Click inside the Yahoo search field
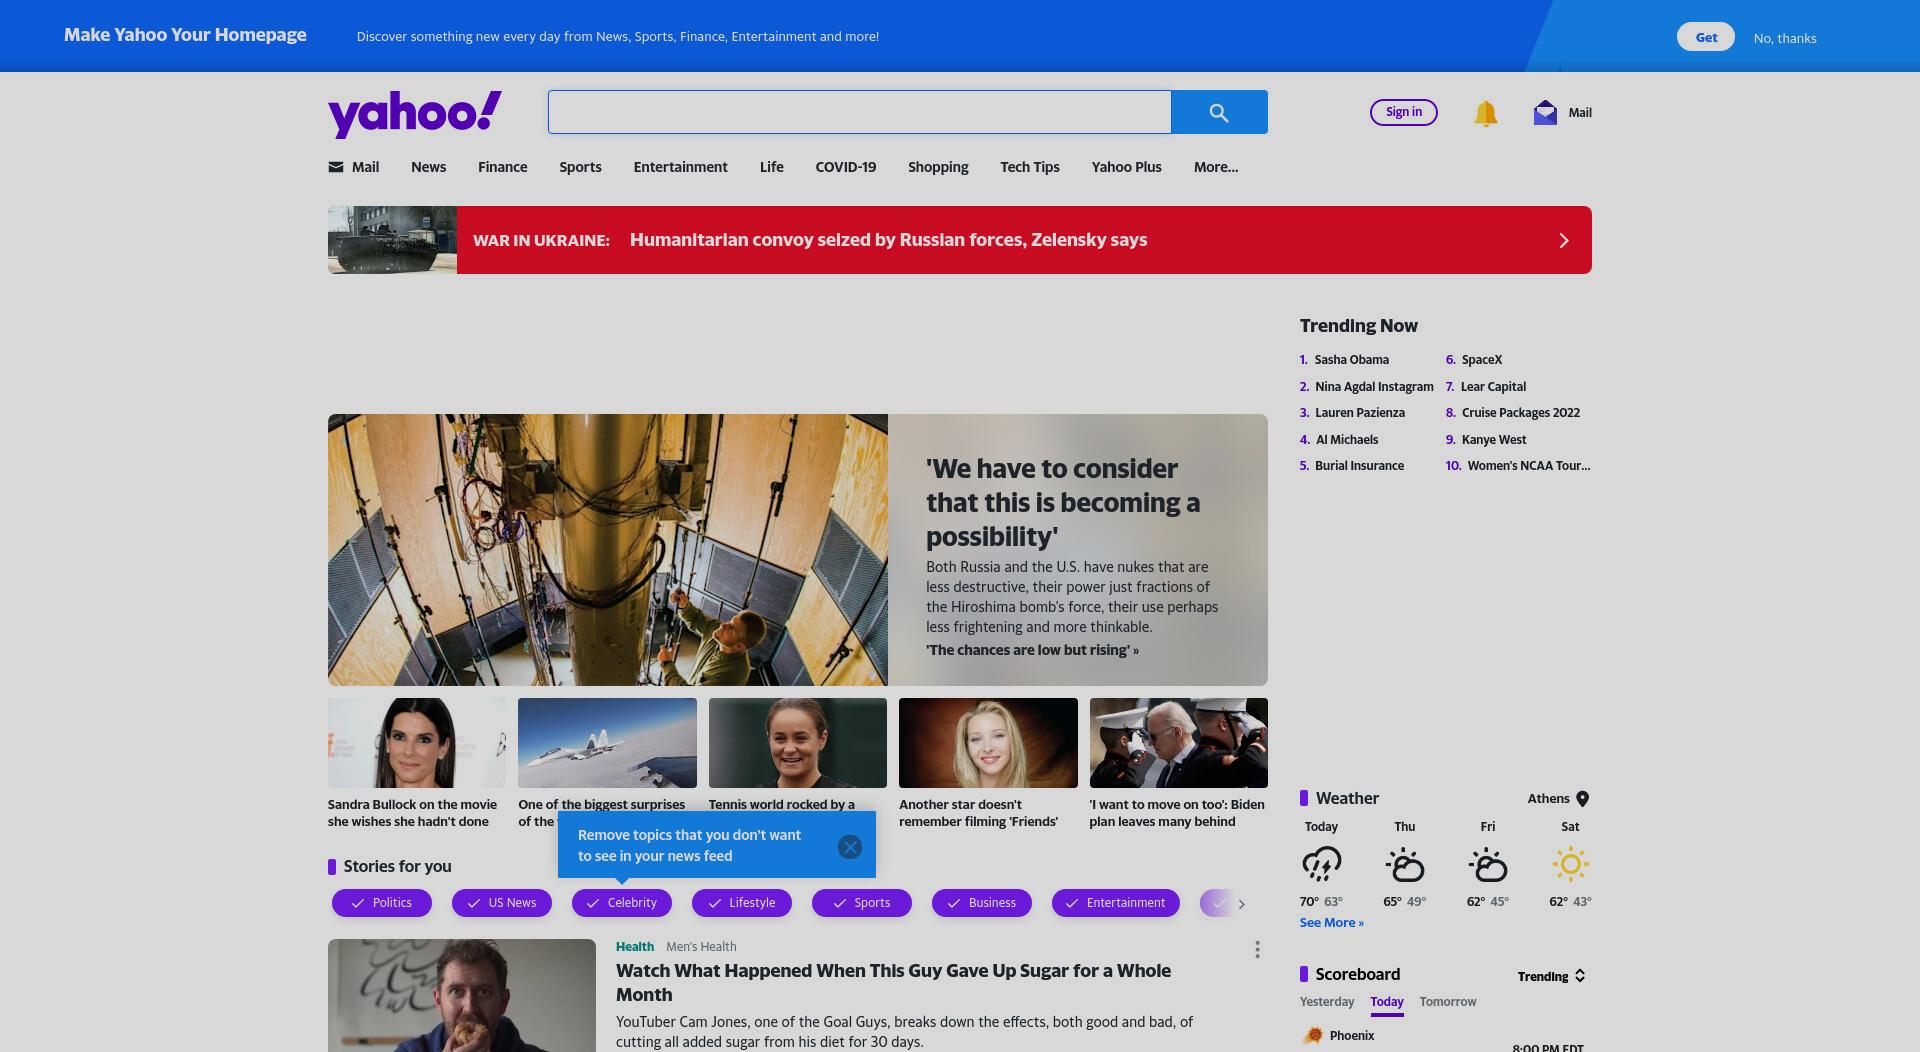The width and height of the screenshot is (1920, 1052). 859,112
